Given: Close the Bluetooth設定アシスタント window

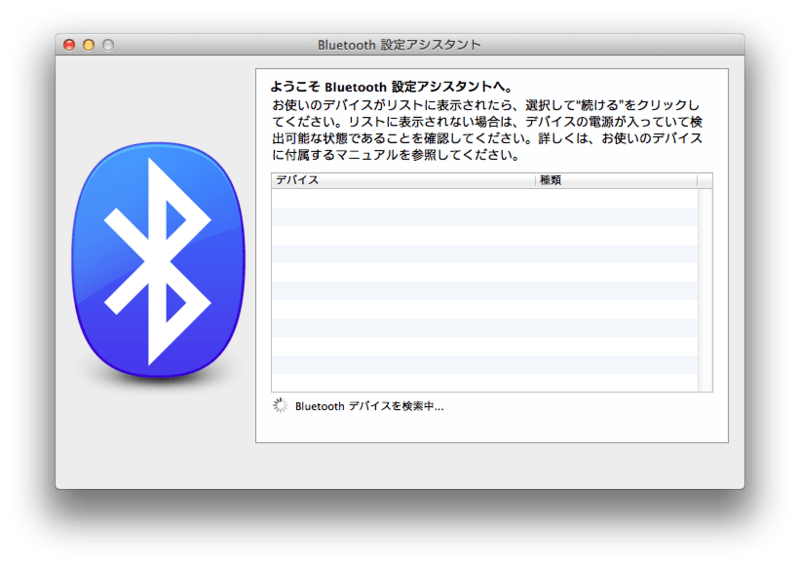Looking at the screenshot, I should 69,45.
